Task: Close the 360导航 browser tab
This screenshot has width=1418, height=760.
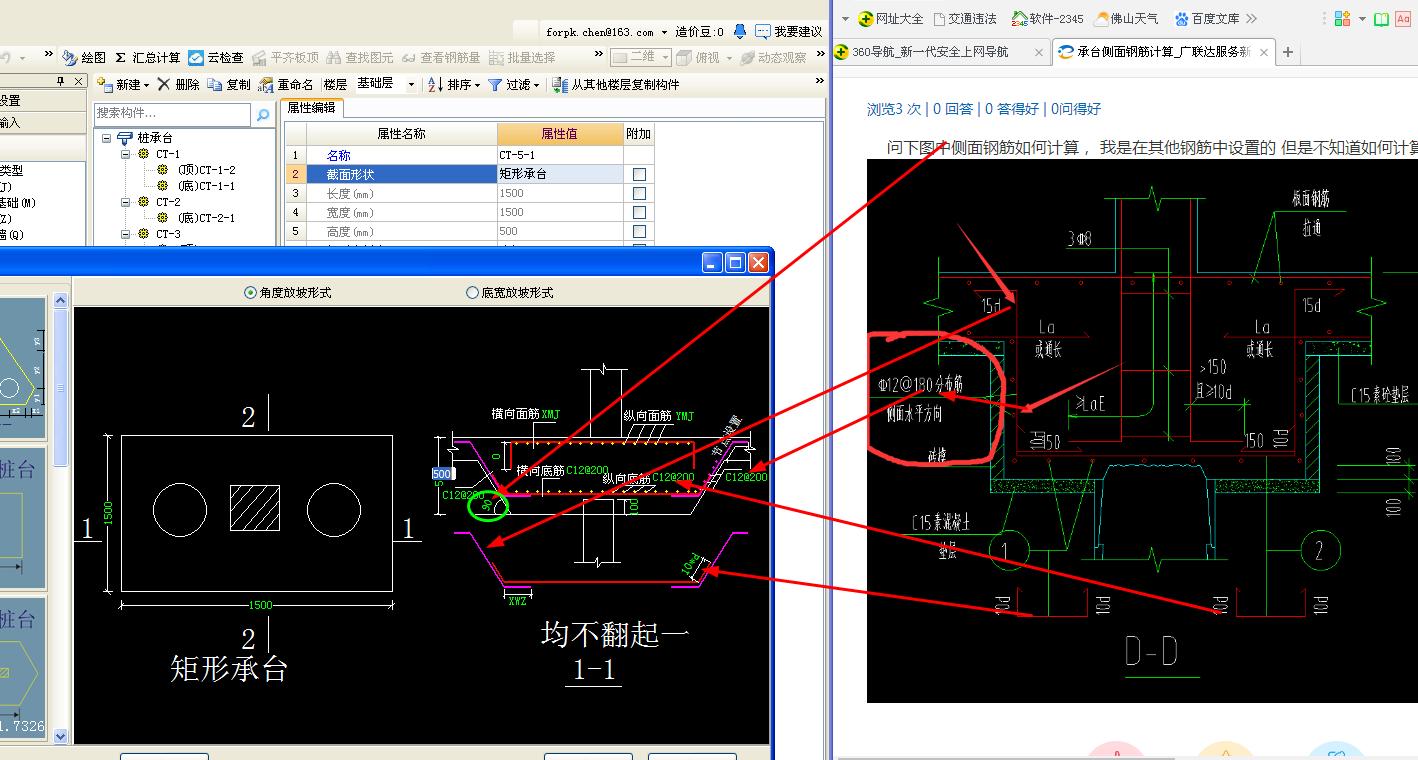Action: (1039, 52)
